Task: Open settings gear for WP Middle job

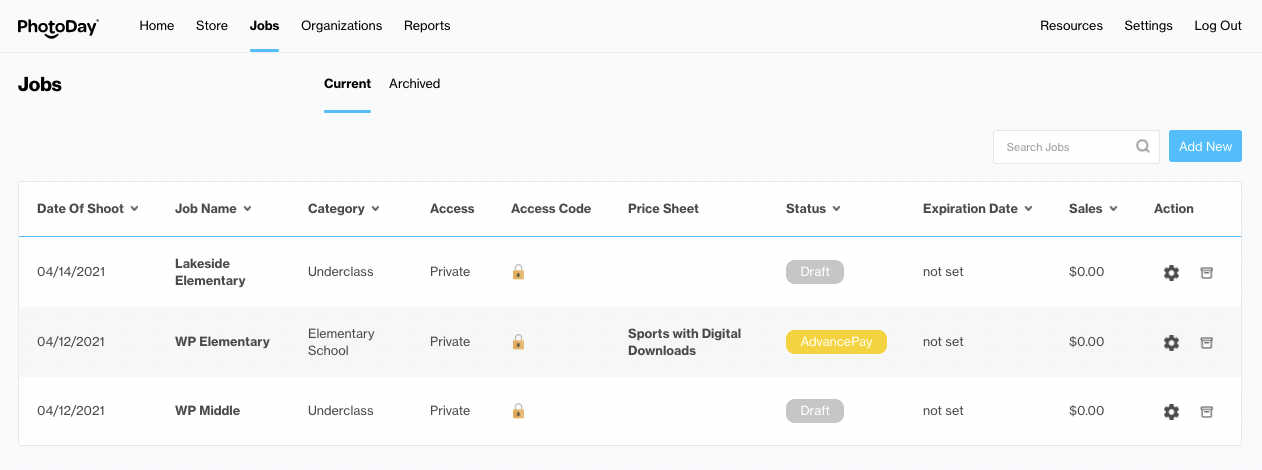Action: [1171, 411]
